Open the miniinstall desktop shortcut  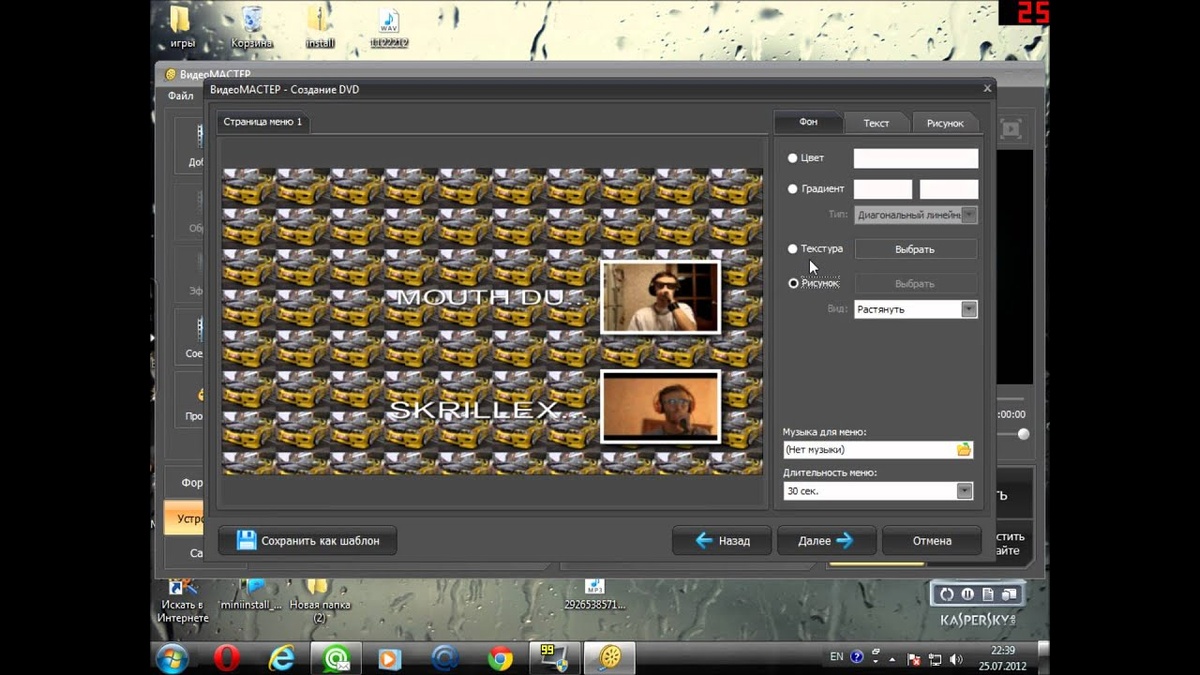(x=252, y=595)
